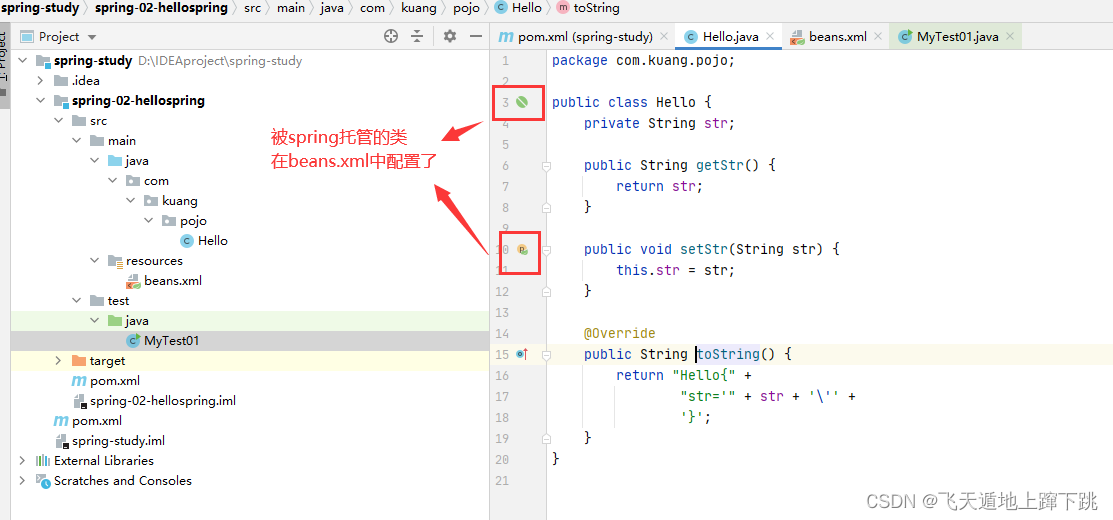Open Project panel settings gear
Image resolution: width=1113 pixels, height=520 pixels.
point(449,36)
